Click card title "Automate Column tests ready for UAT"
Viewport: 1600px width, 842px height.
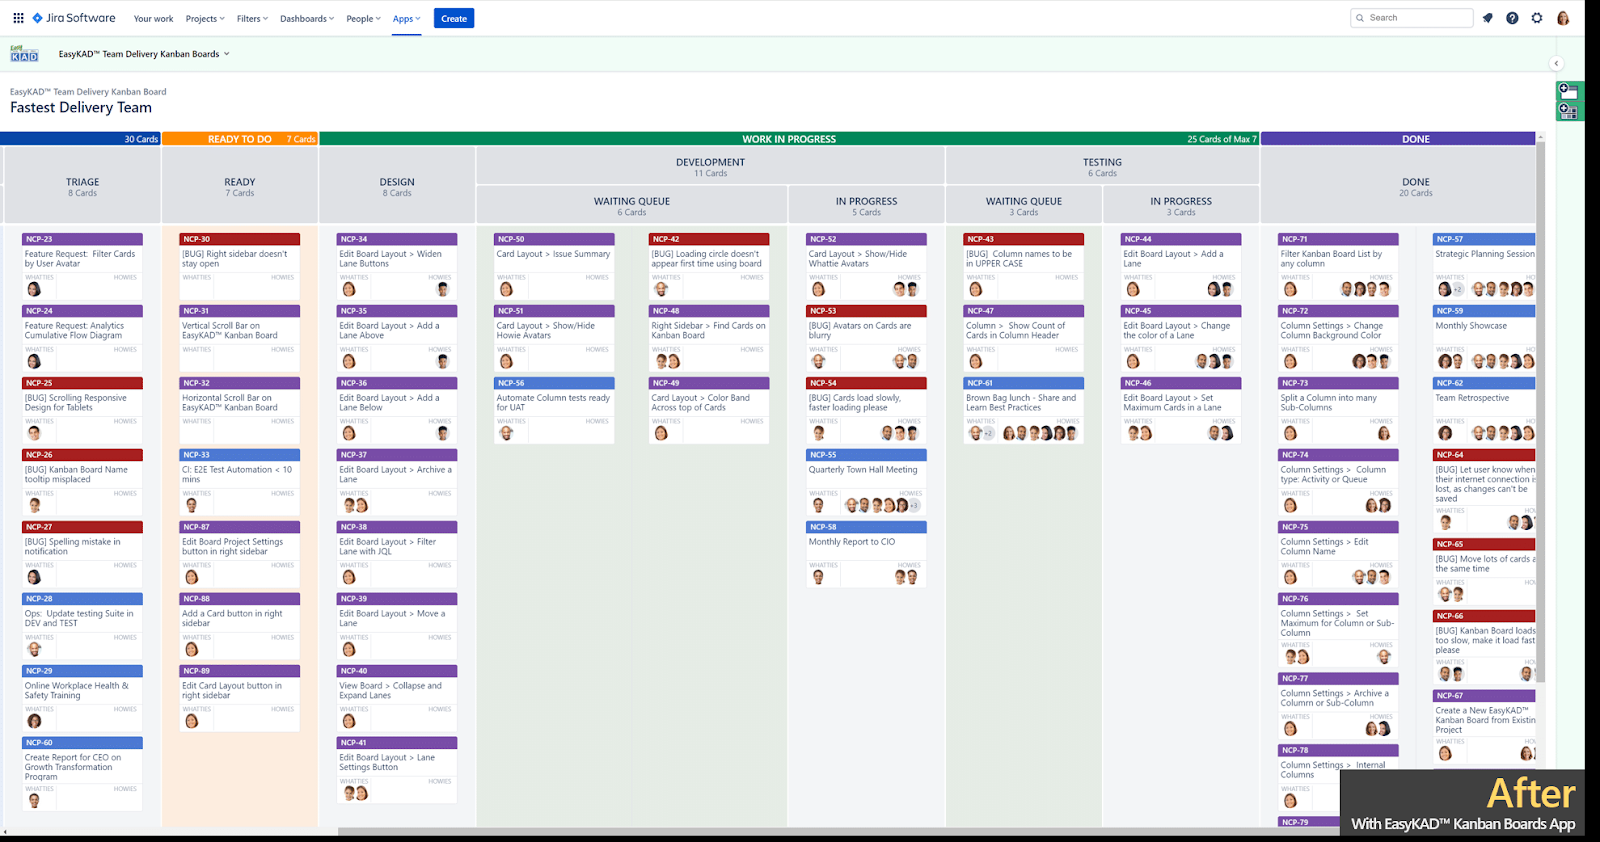click(553, 403)
